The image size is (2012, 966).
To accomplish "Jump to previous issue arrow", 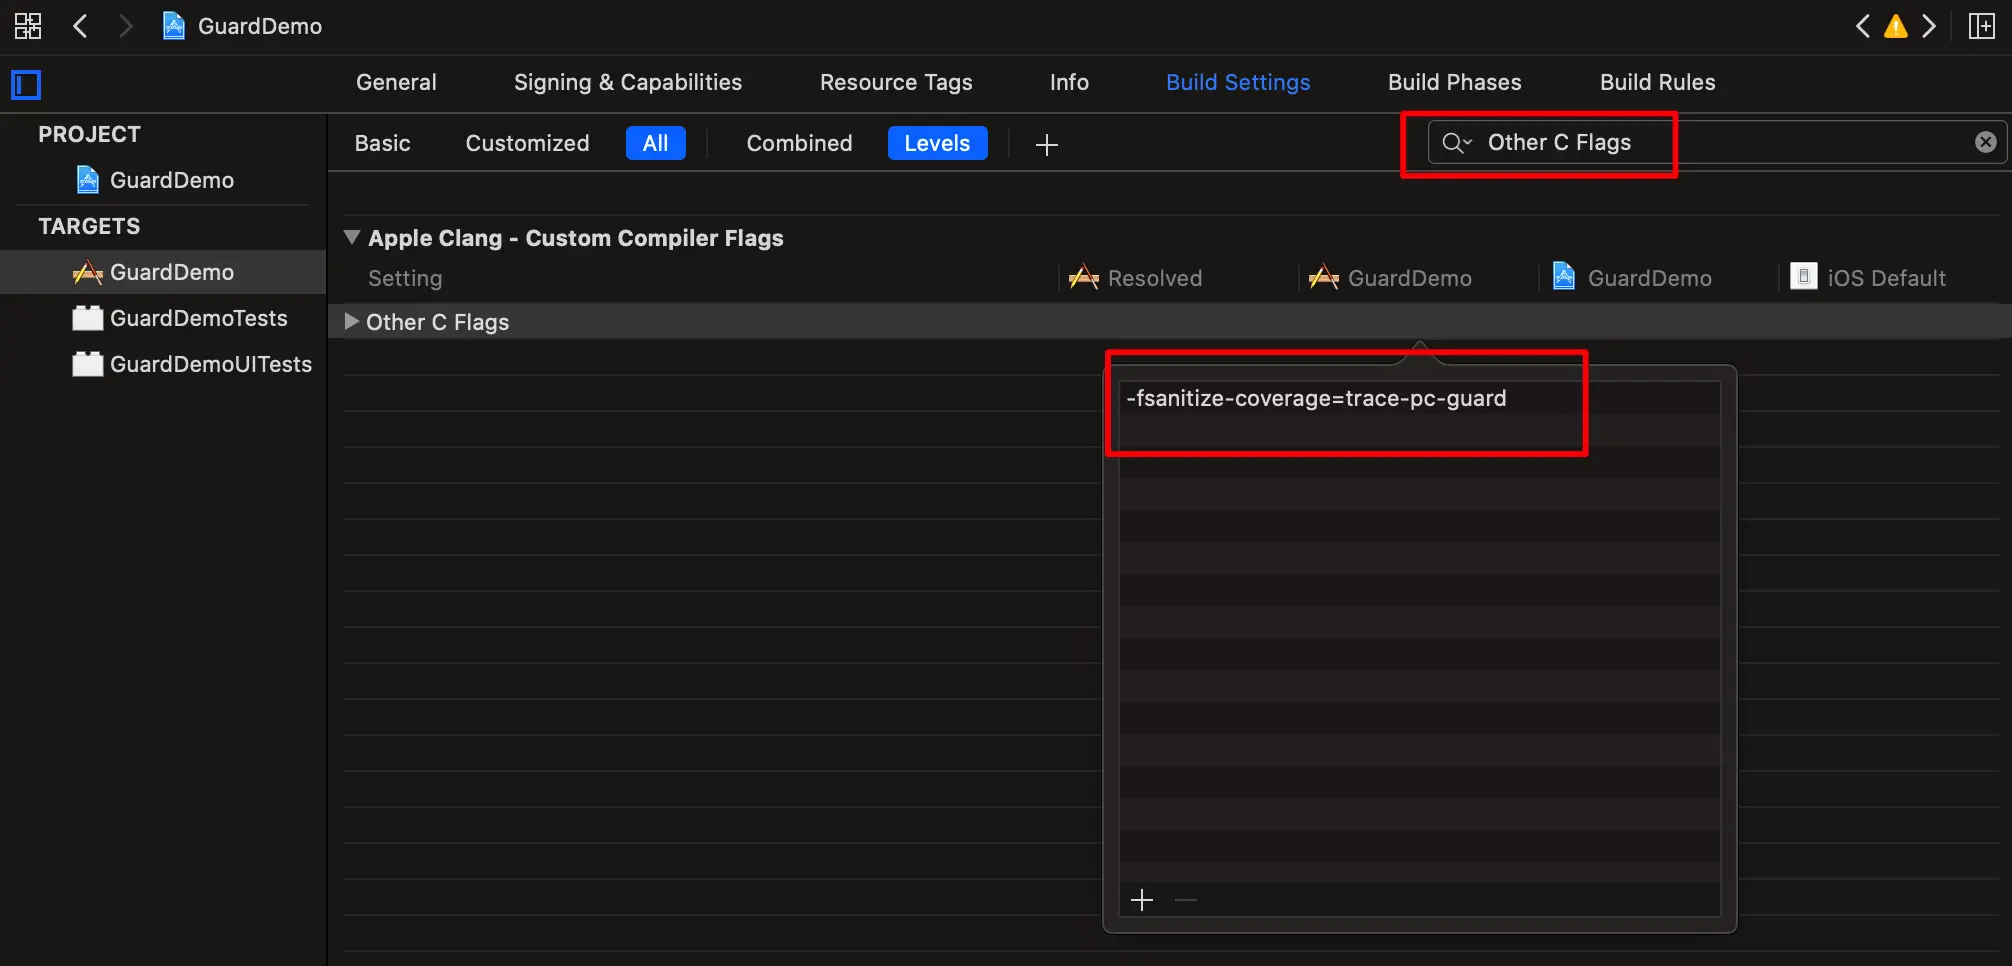I will point(1862,26).
